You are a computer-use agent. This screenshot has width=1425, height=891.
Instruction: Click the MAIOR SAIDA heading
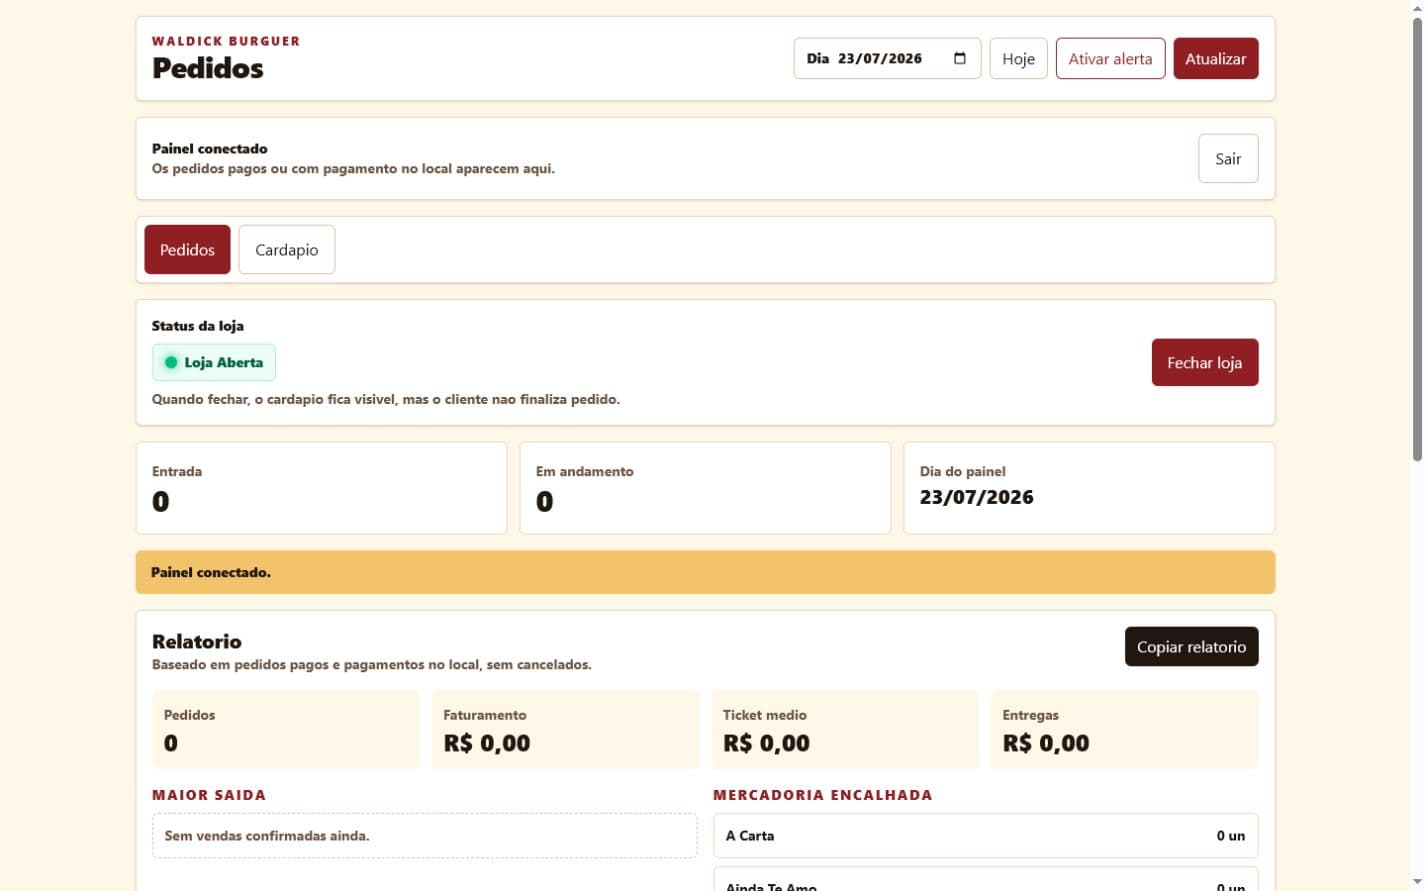coord(209,795)
